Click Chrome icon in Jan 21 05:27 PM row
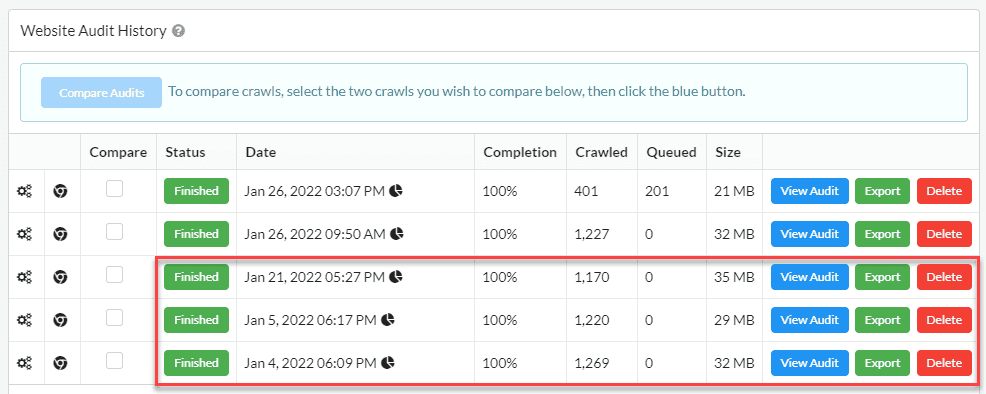The height and width of the screenshot is (394, 986). [x=60, y=276]
